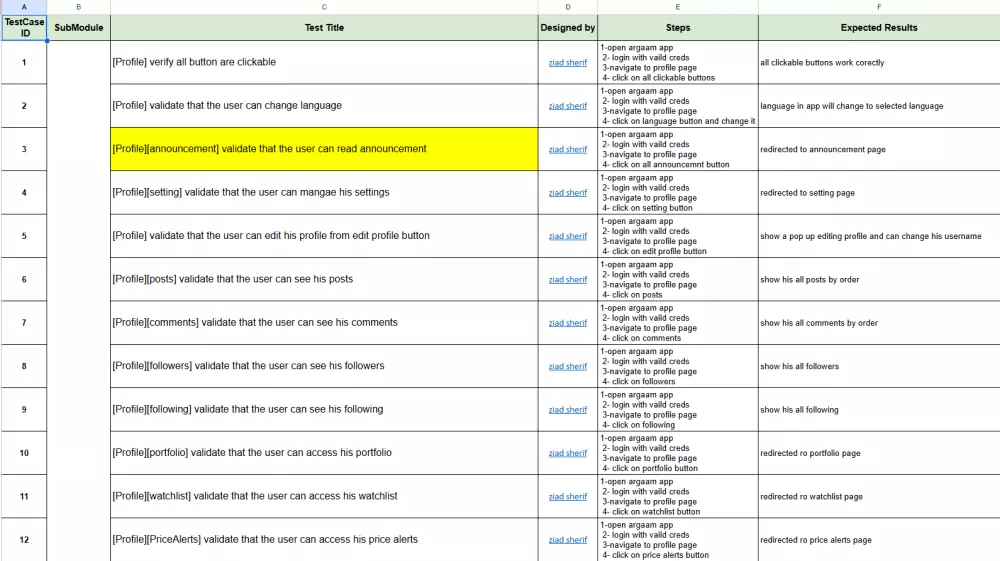The width and height of the screenshot is (1000, 561).
Task: Select the yellow highlighted announcement test title
Action: click(x=324, y=149)
